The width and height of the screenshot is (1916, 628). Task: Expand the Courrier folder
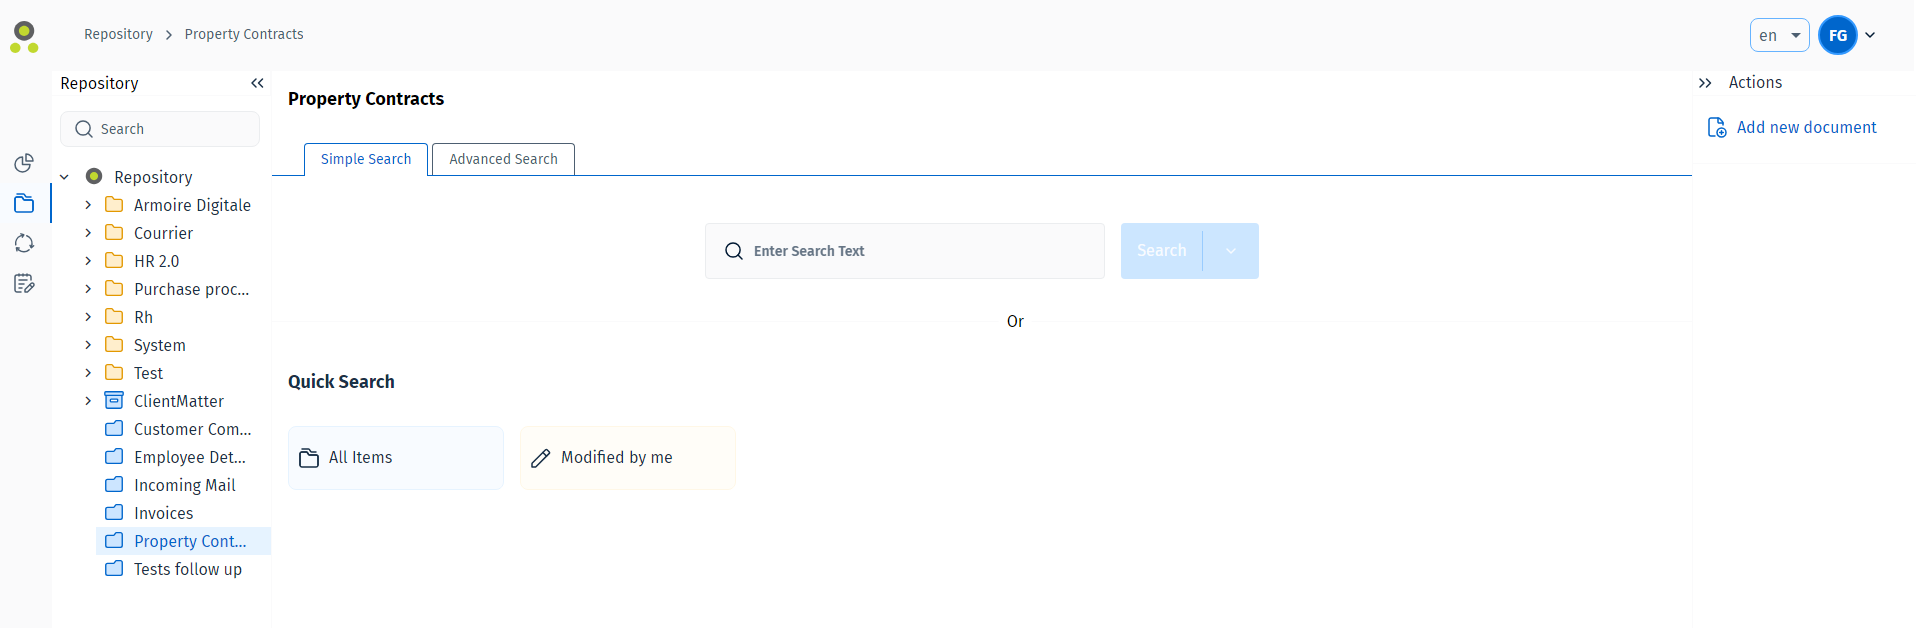pos(88,233)
